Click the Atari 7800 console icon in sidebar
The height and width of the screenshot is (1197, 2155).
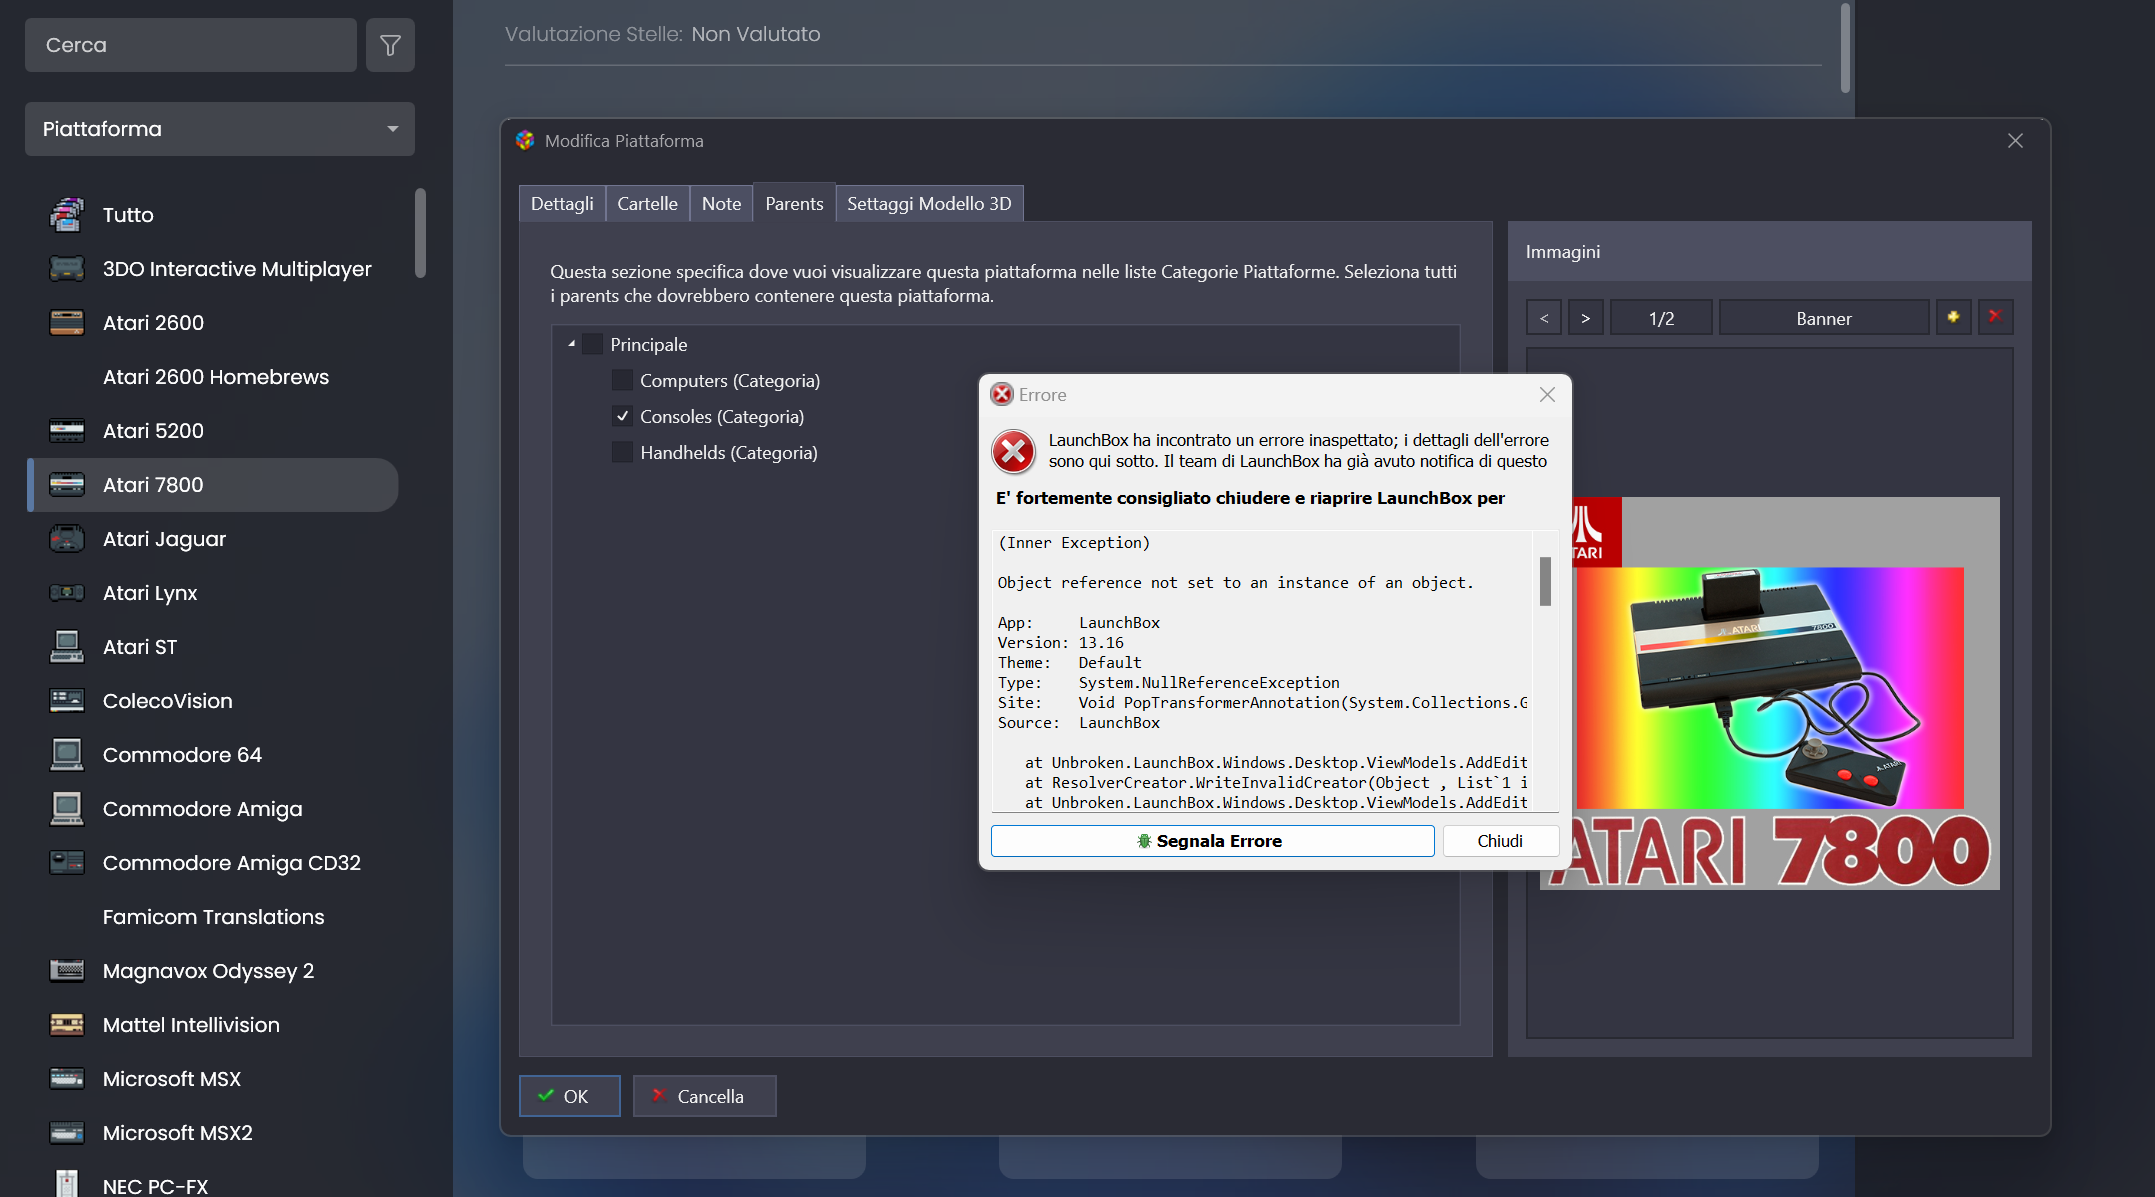coord(67,485)
